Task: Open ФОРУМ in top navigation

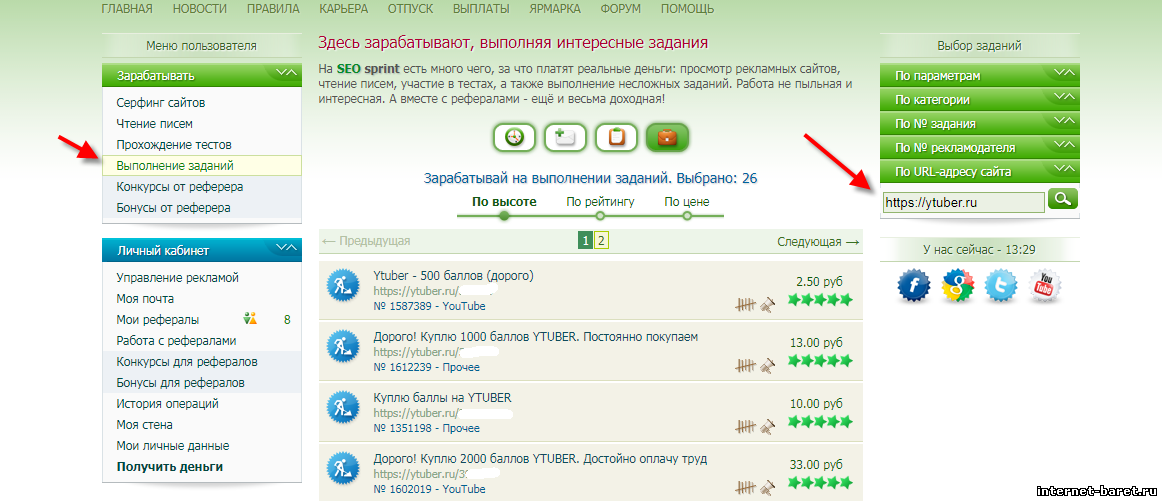Action: (x=621, y=9)
